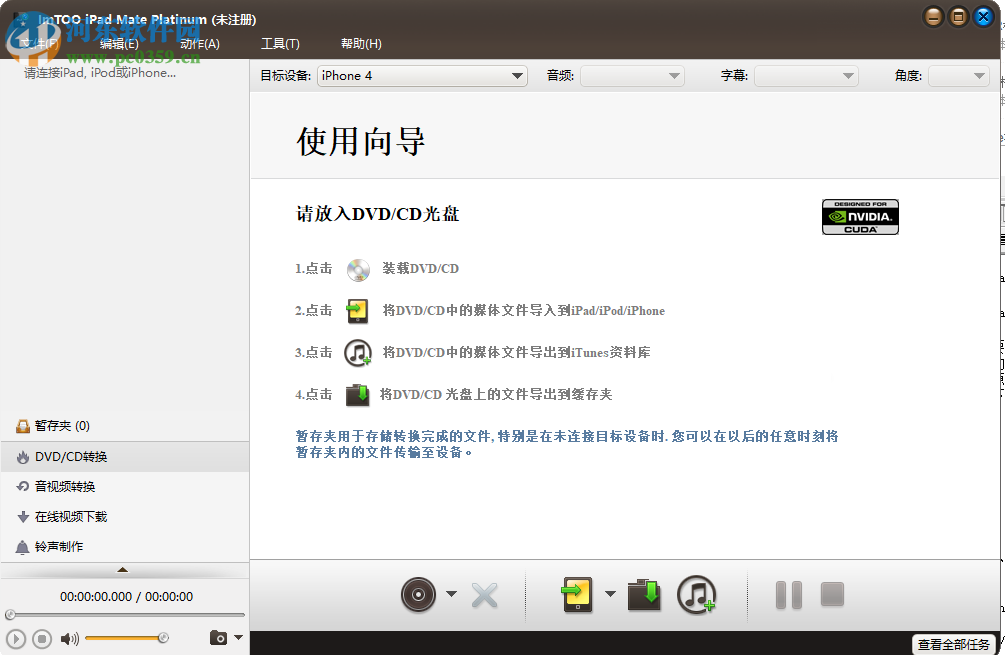Click the import-to-iPad icon in step 2
The height and width of the screenshot is (655, 1005).
(357, 311)
